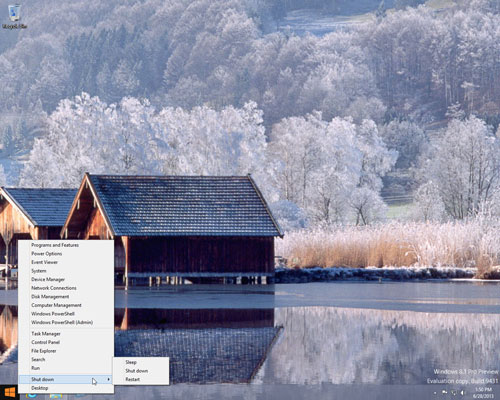Open the volume speaker tray icon

pyautogui.click(x=463, y=393)
